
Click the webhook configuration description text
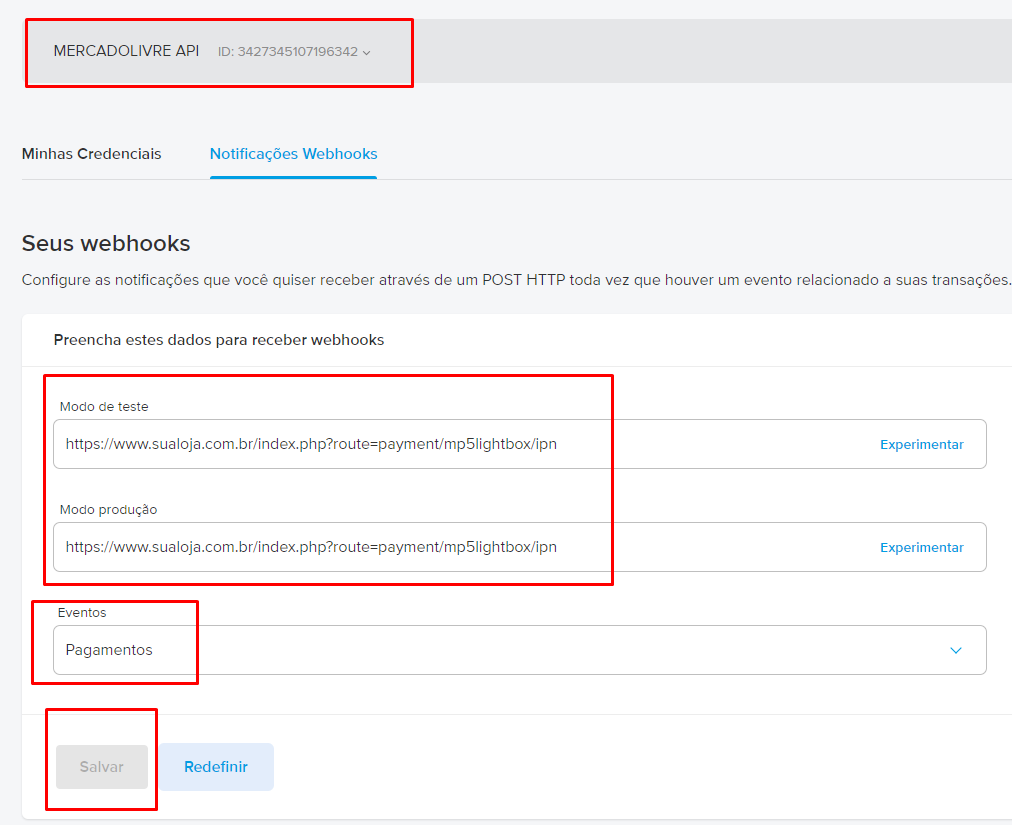click(x=516, y=280)
